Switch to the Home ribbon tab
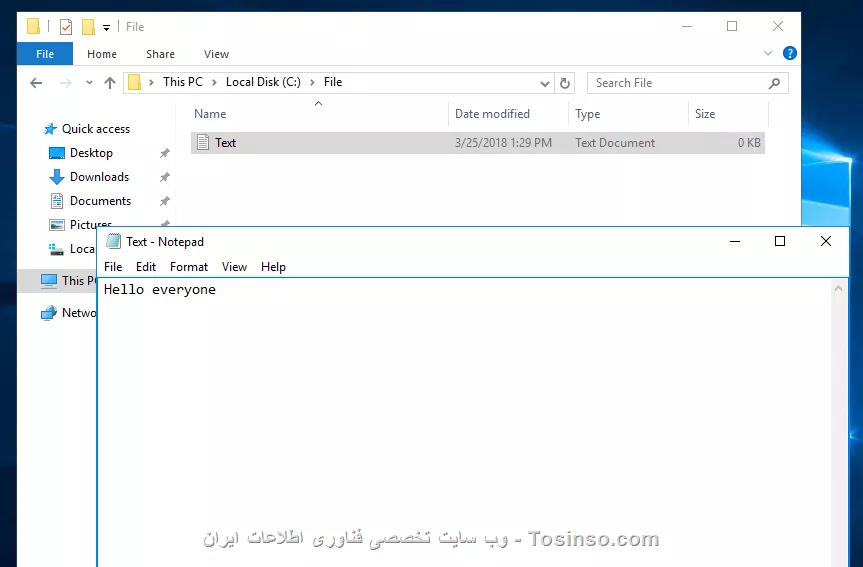 pyautogui.click(x=102, y=54)
